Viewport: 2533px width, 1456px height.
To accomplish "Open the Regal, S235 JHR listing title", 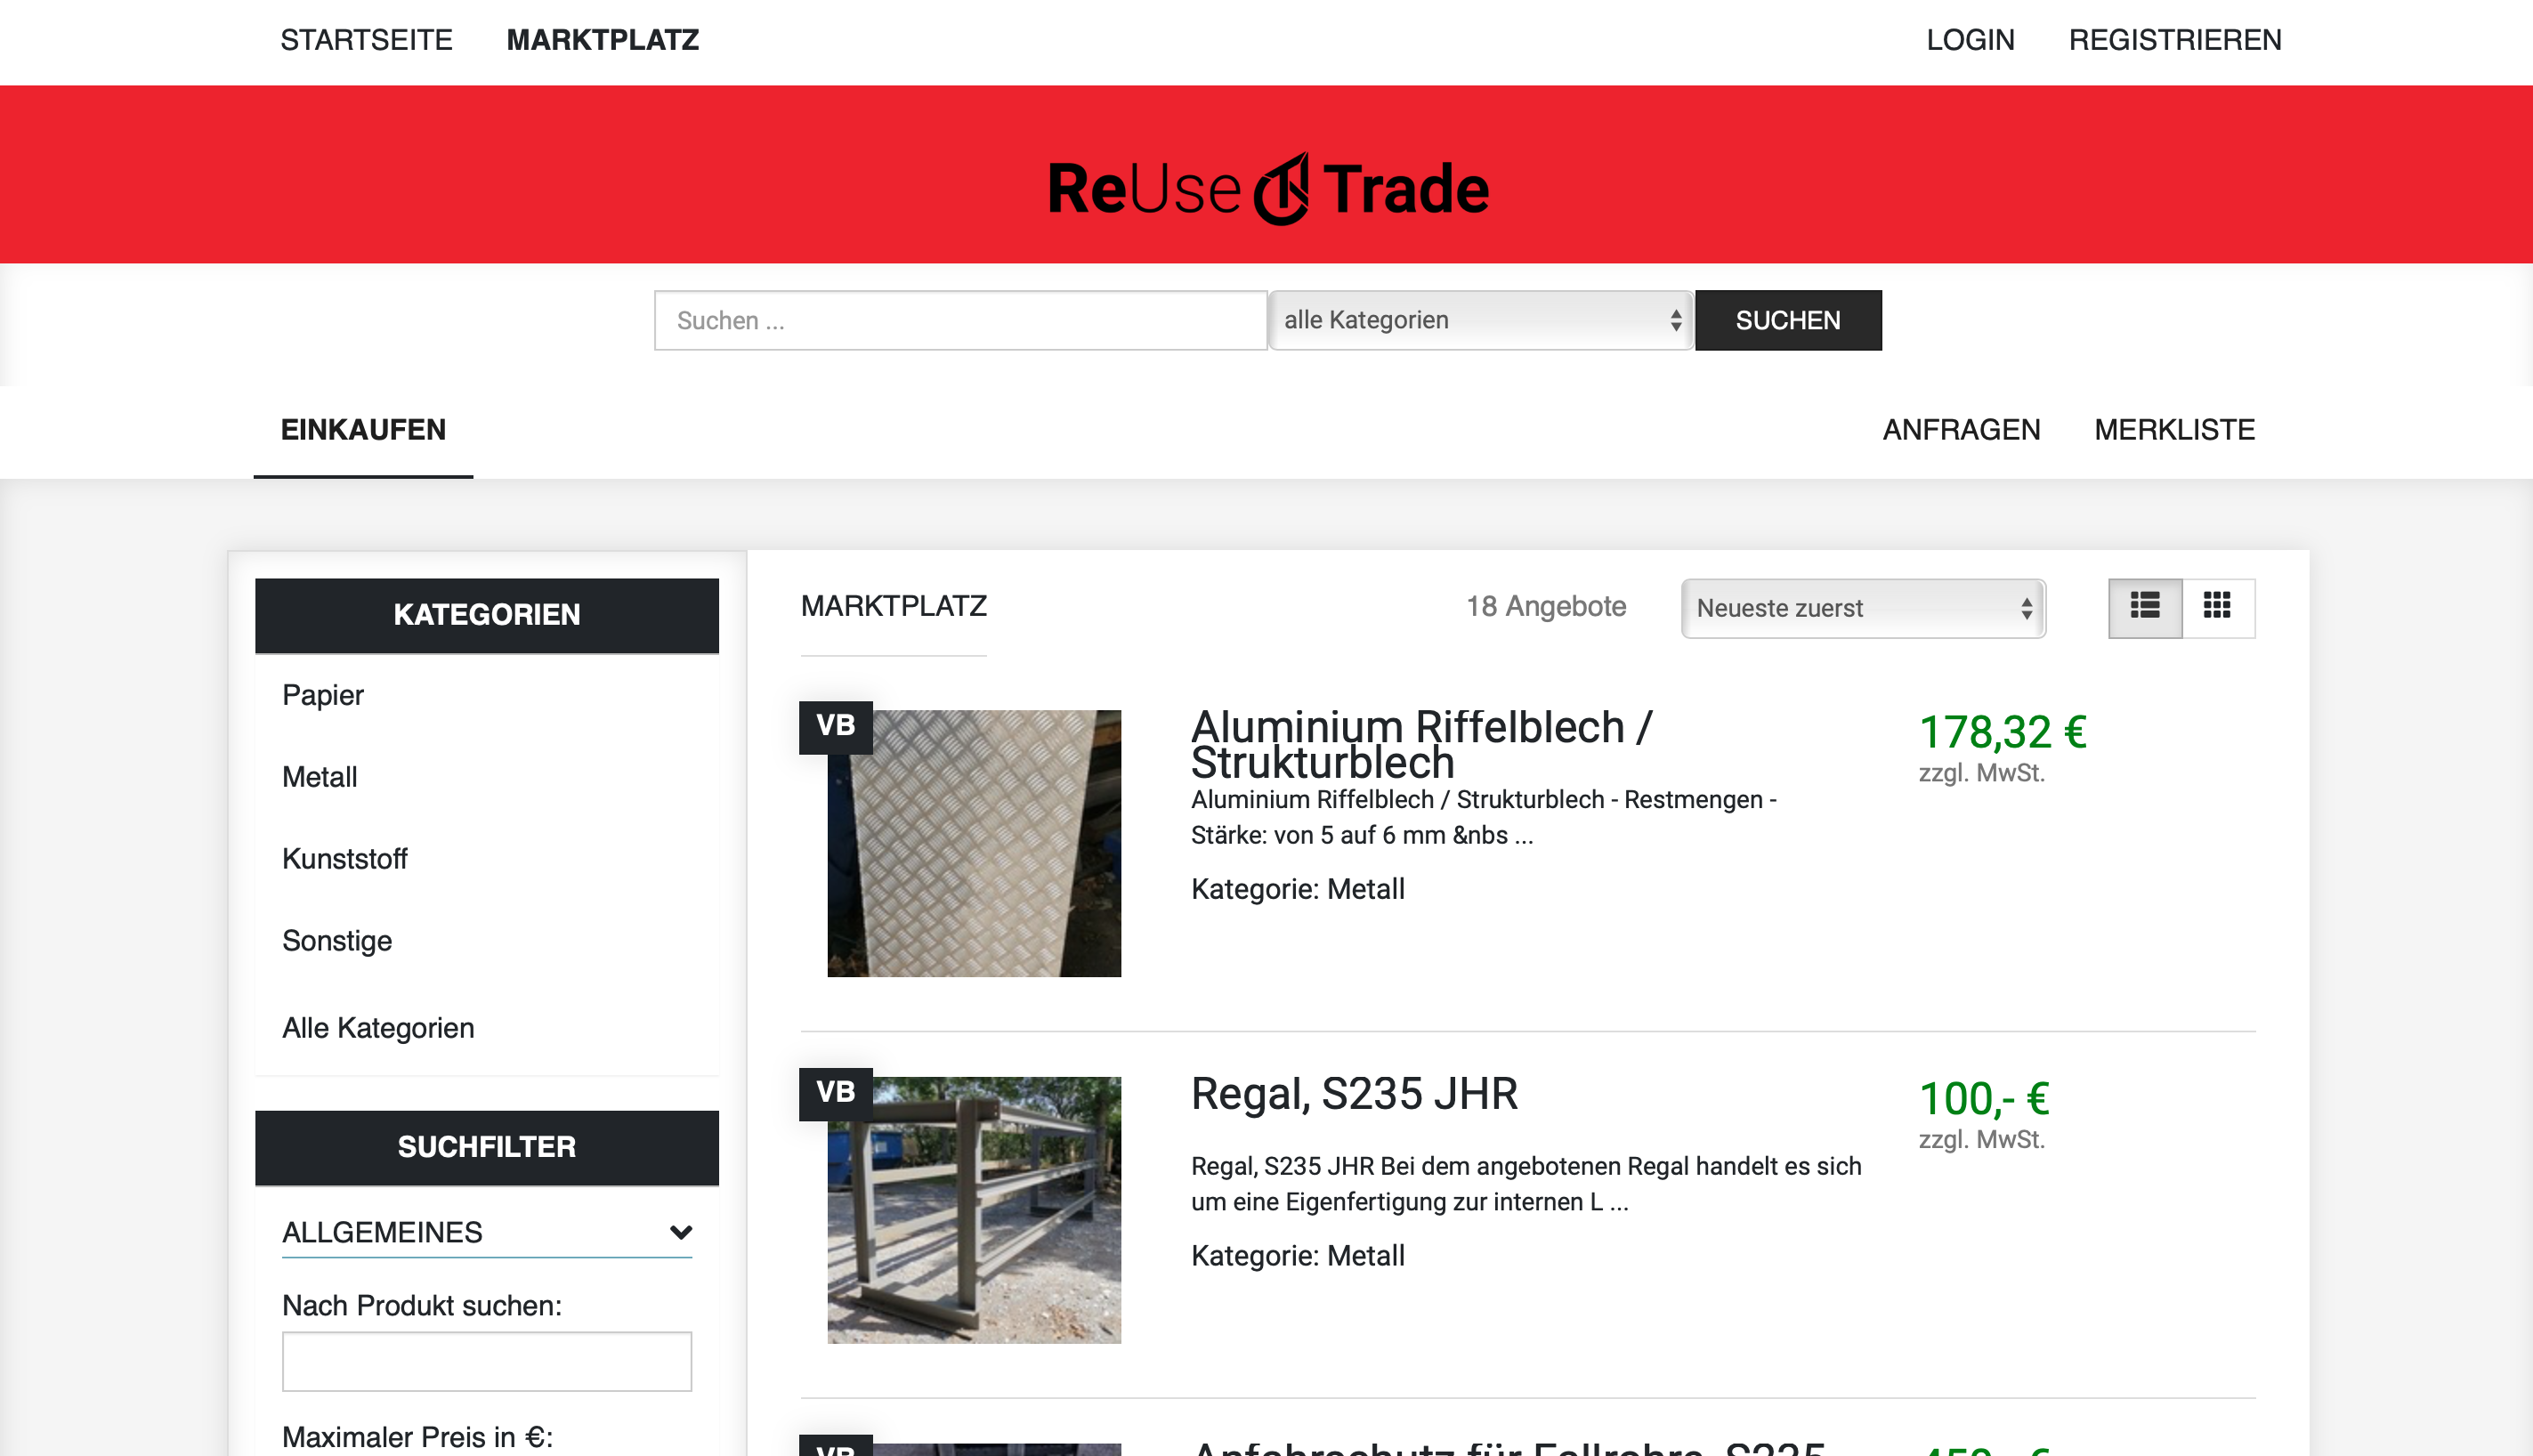I will click(x=1354, y=1093).
